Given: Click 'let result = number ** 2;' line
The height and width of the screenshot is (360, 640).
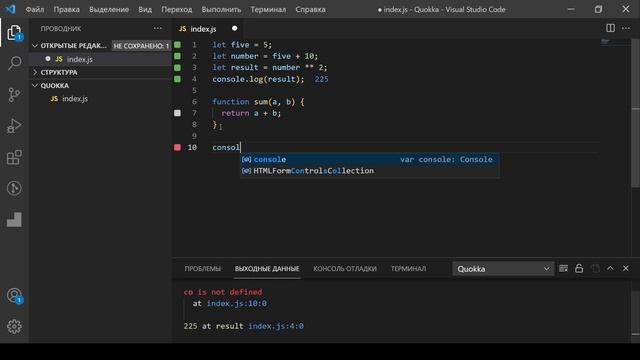Looking at the screenshot, I should (269, 68).
